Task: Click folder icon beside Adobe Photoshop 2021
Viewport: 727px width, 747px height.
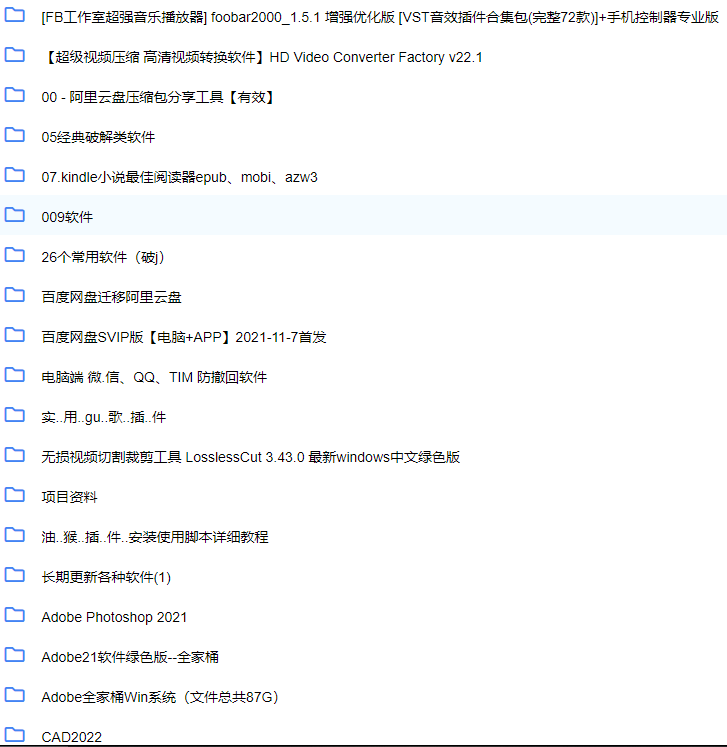Action: coord(14,616)
